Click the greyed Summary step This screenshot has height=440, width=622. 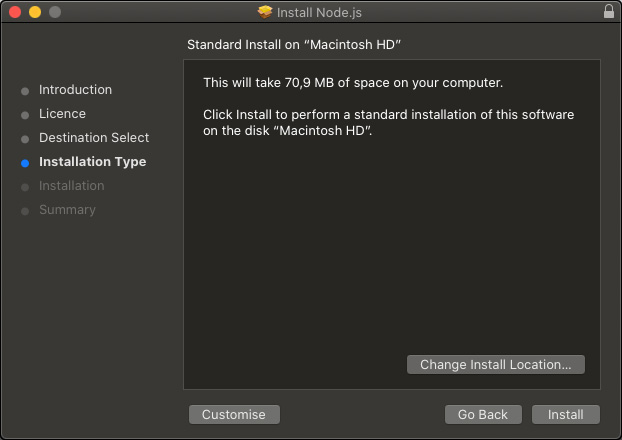pos(67,210)
